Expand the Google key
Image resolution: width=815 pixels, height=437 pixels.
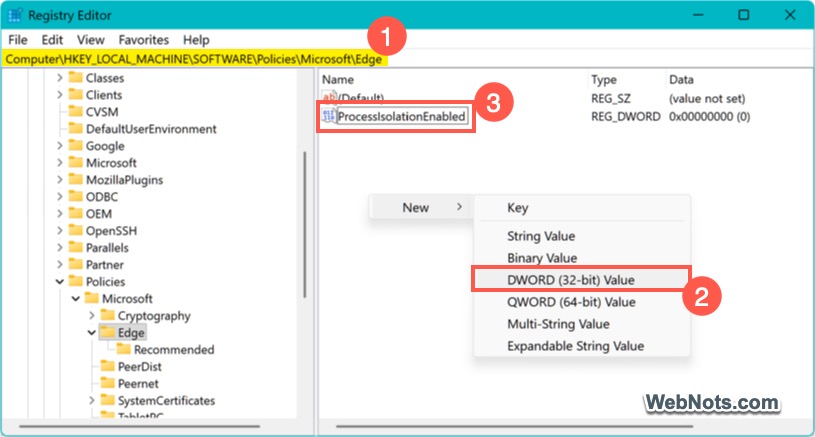pyautogui.click(x=60, y=146)
